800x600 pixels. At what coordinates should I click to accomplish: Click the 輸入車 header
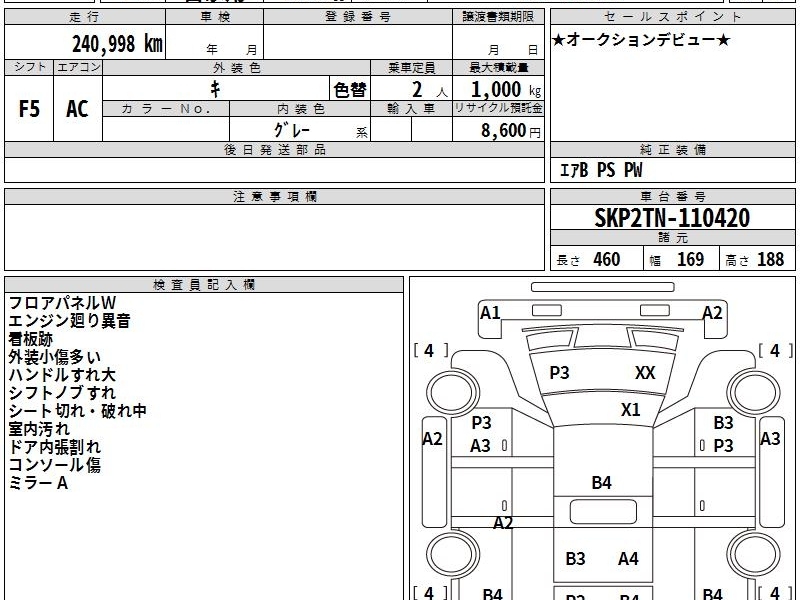[411, 109]
